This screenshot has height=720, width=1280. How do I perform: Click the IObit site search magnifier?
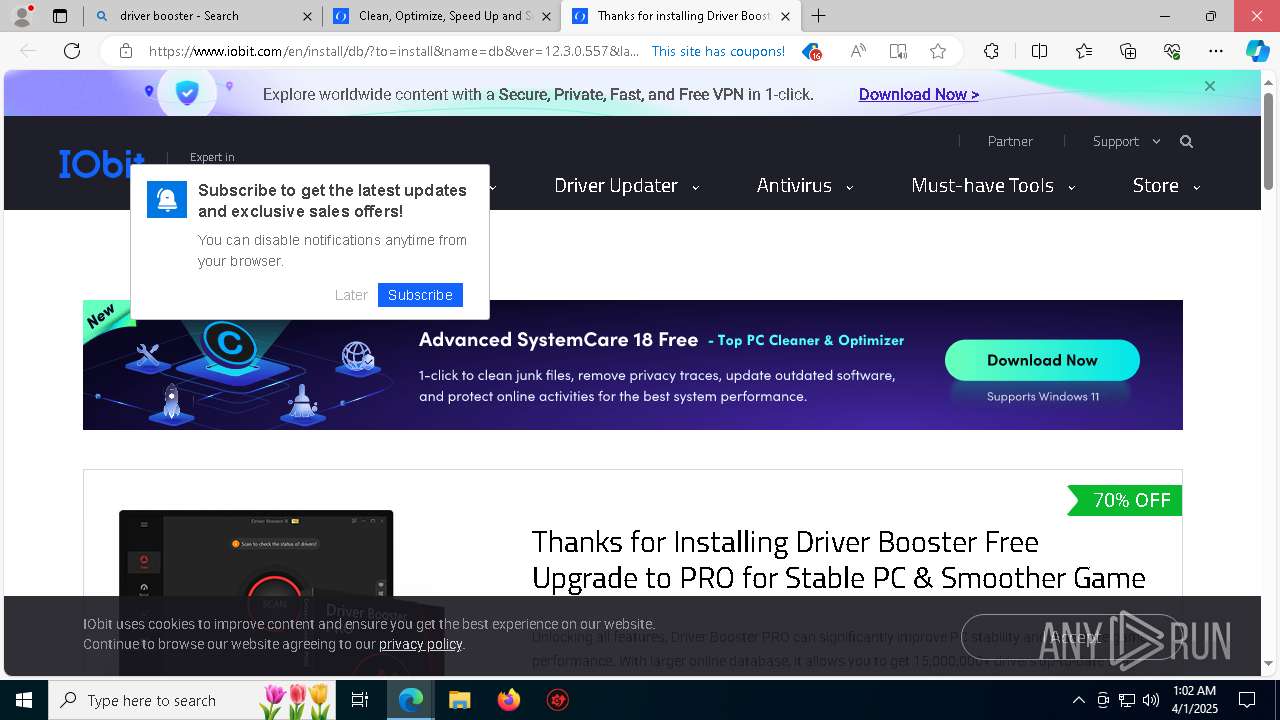[x=1186, y=141]
